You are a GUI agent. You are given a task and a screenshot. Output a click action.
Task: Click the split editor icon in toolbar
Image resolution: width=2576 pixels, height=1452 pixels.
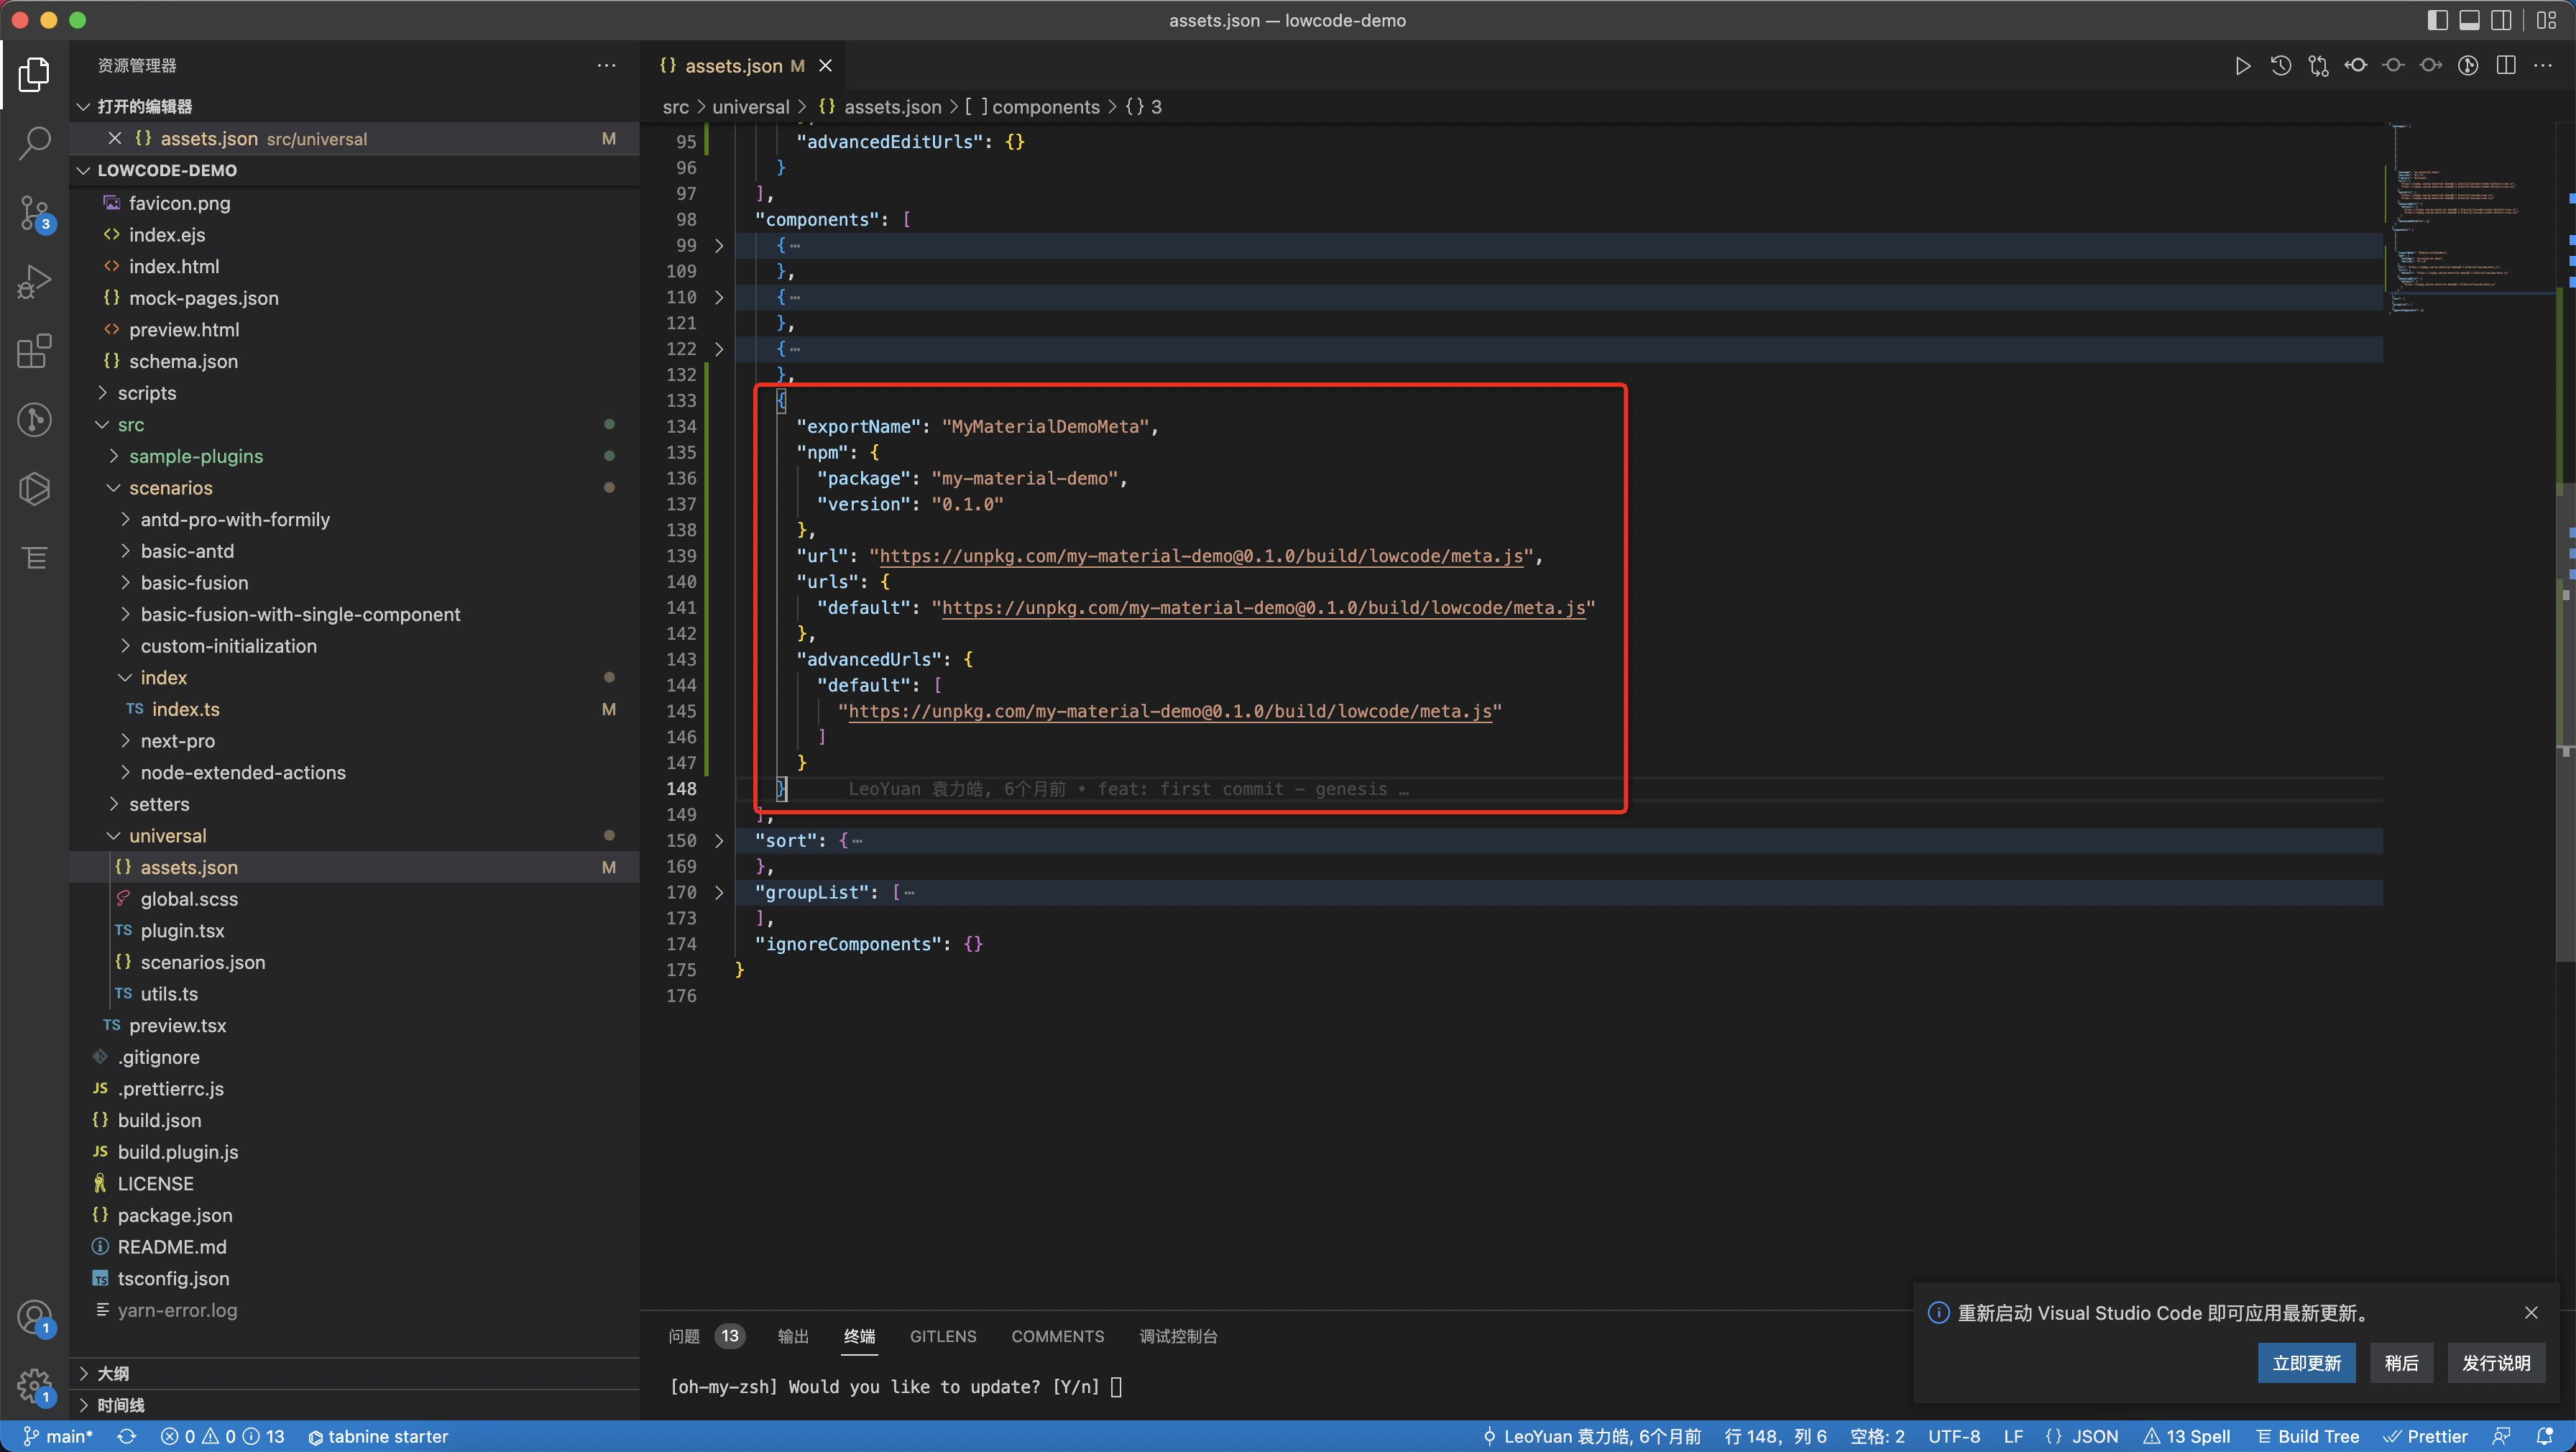[2505, 66]
